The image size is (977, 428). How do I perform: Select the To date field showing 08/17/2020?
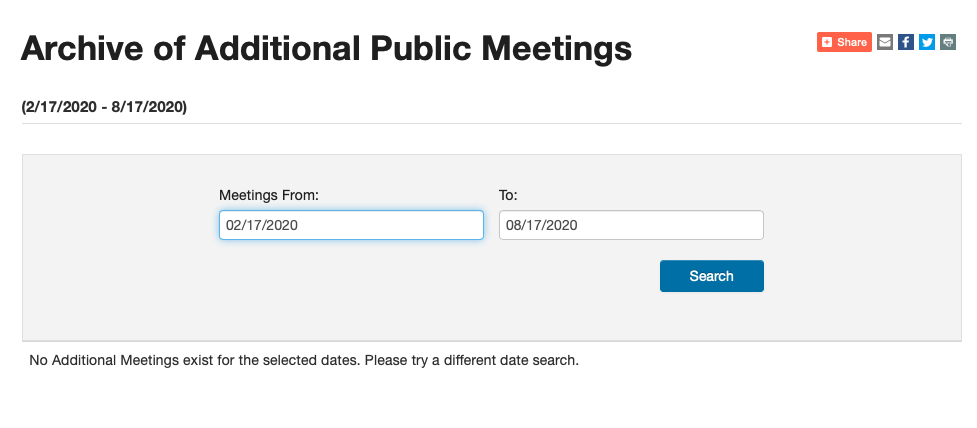tap(631, 225)
